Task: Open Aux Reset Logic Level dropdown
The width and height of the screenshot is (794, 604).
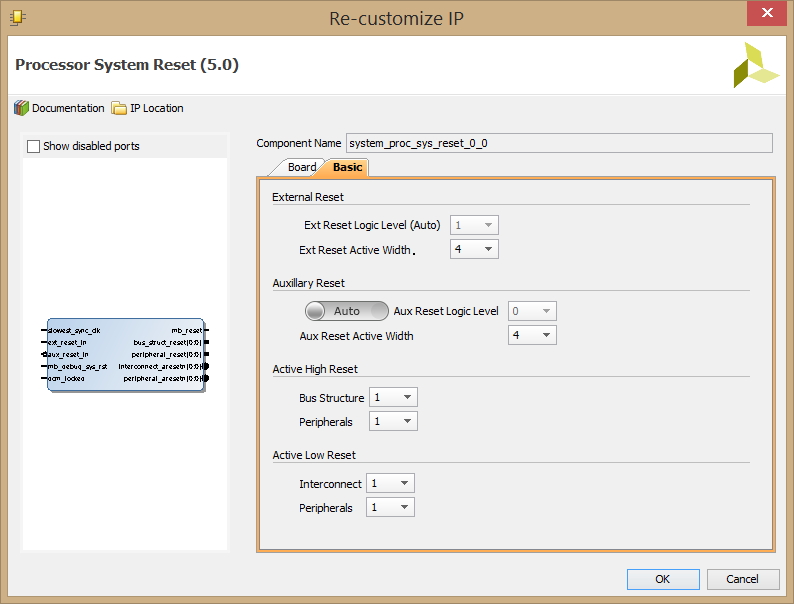Action: pyautogui.click(x=532, y=311)
